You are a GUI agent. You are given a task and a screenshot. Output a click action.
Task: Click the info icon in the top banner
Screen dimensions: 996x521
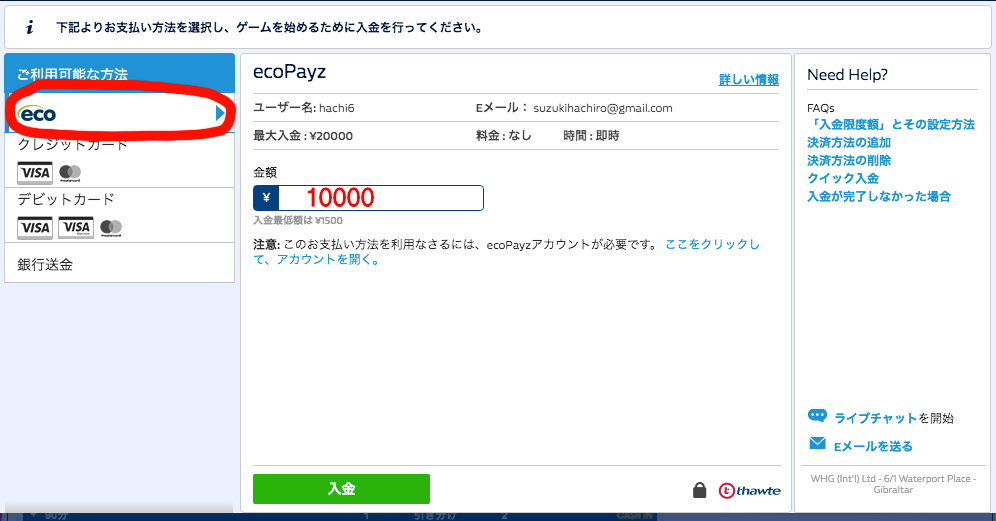pos(30,27)
